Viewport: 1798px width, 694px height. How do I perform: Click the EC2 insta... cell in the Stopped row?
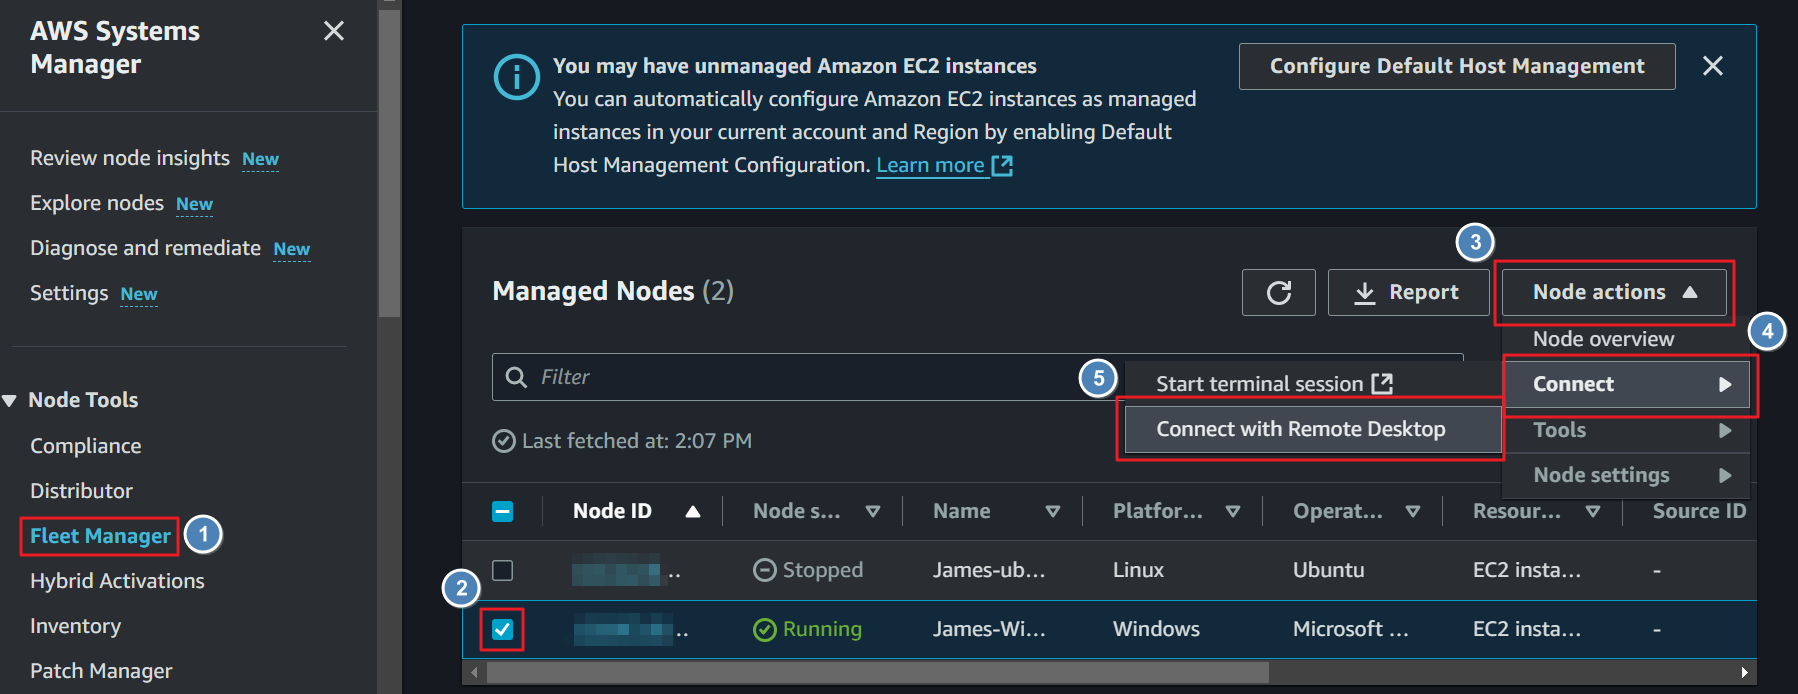point(1526,570)
